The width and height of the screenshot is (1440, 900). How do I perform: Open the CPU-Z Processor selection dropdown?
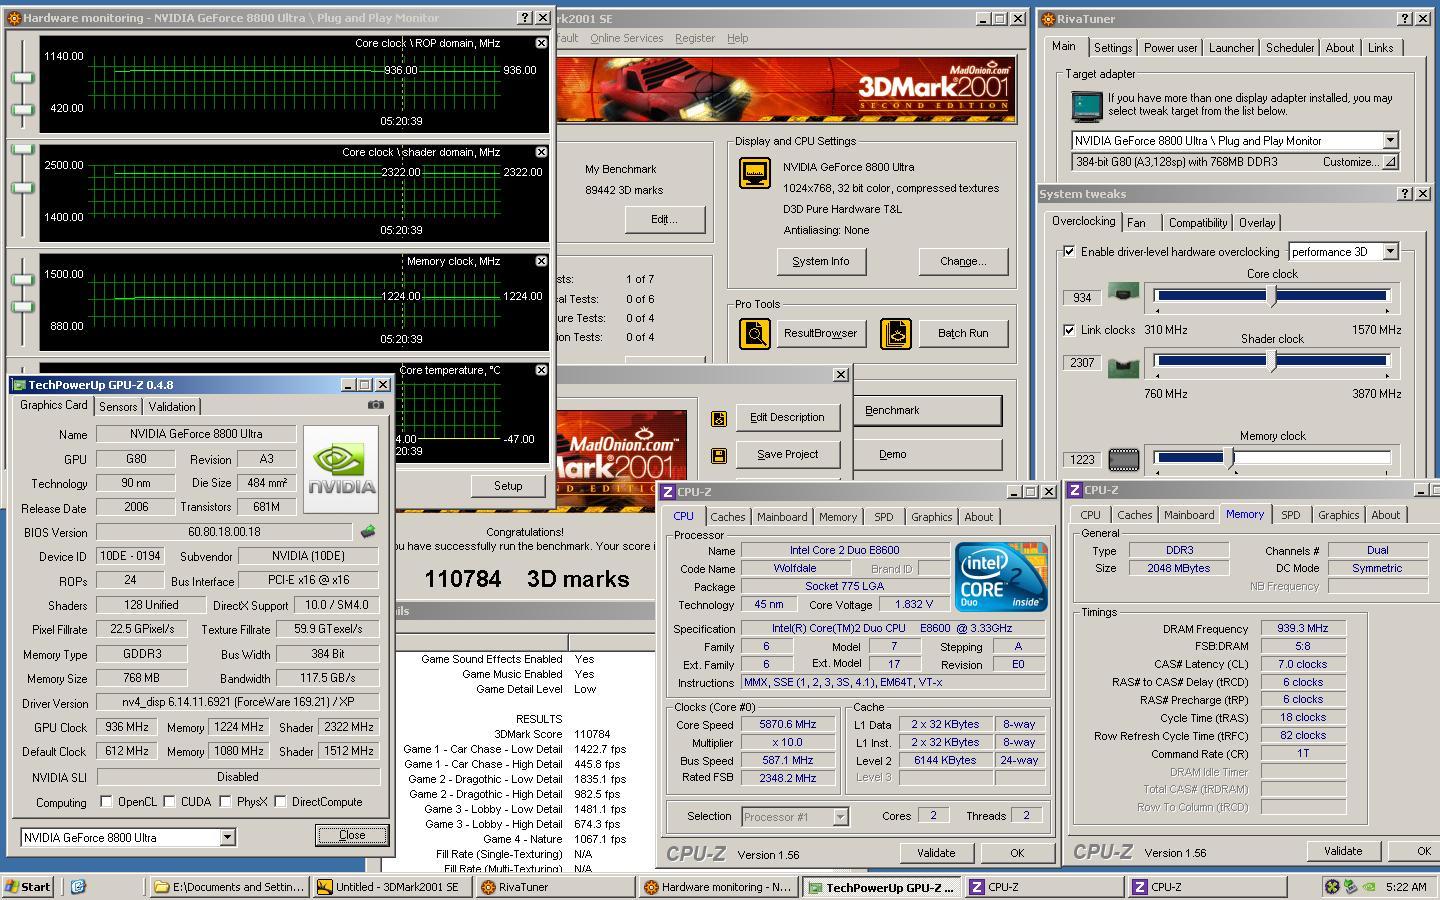pyautogui.click(x=840, y=817)
